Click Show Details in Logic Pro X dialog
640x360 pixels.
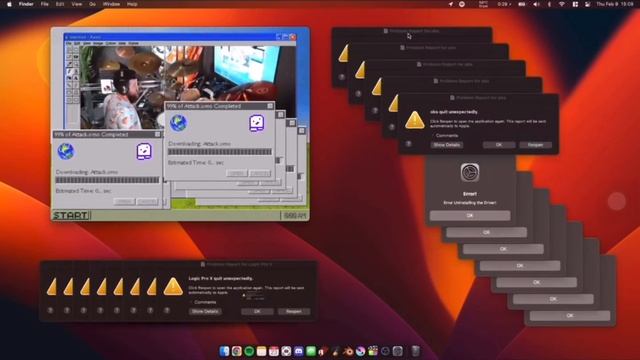tap(205, 311)
